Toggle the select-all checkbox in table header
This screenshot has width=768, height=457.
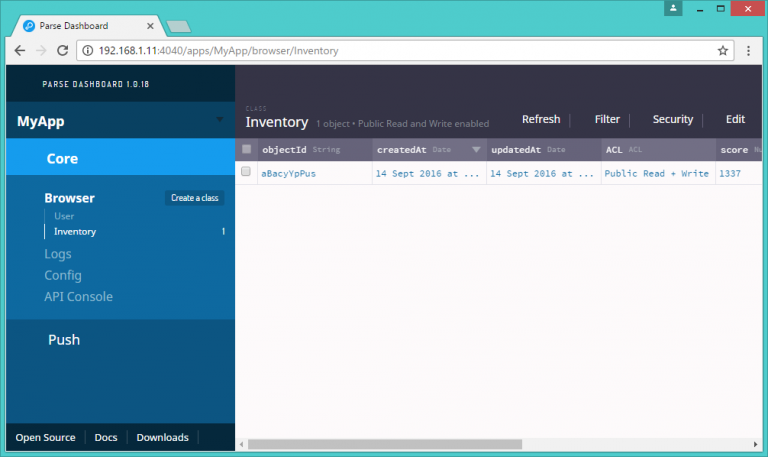click(x=247, y=149)
